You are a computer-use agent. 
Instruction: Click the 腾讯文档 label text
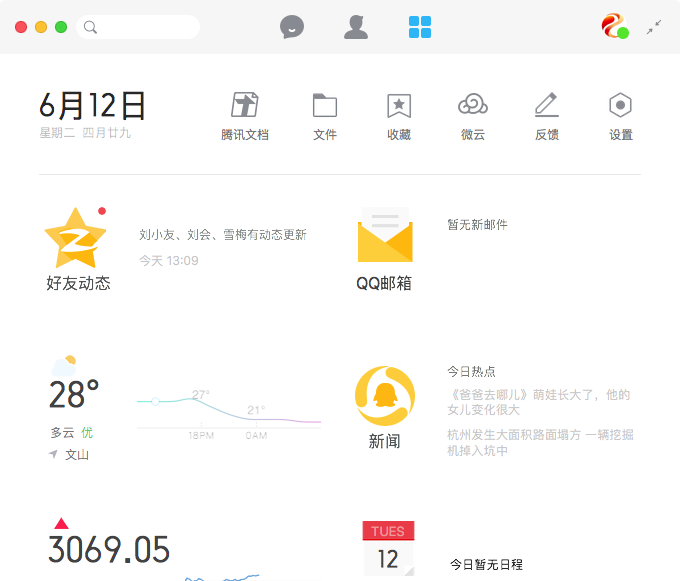pos(245,135)
